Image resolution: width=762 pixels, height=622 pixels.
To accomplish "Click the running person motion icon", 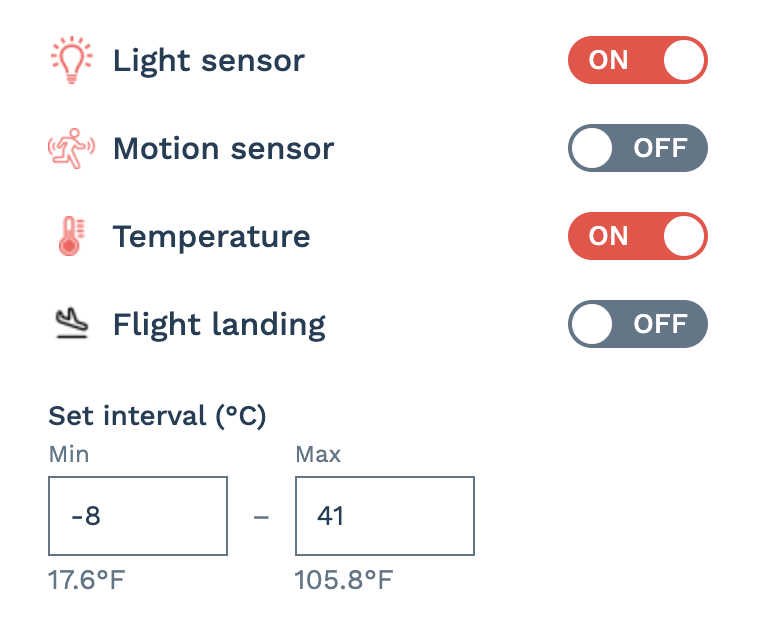I will (71, 148).
